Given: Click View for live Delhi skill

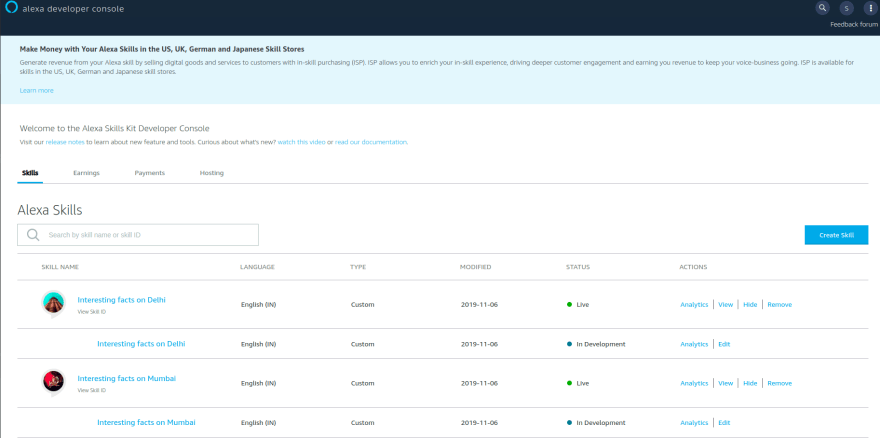Looking at the screenshot, I should click(726, 305).
